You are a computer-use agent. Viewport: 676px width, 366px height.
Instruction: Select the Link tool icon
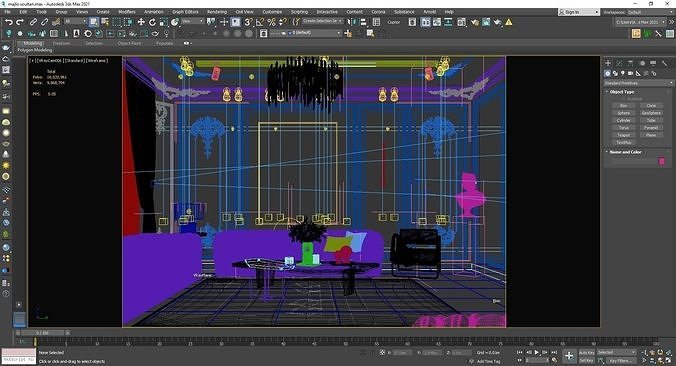click(x=33, y=22)
